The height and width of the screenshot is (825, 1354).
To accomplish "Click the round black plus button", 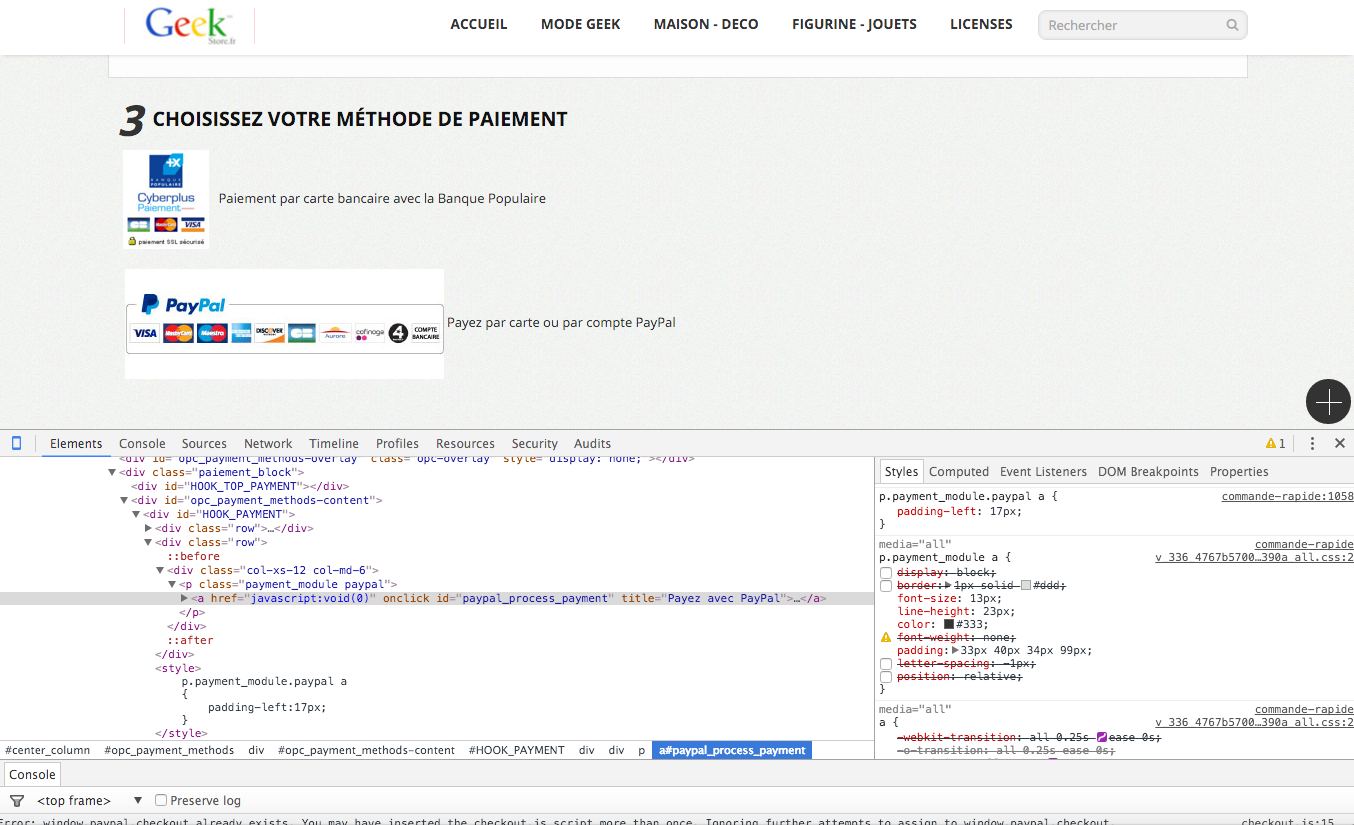I will coord(1328,402).
